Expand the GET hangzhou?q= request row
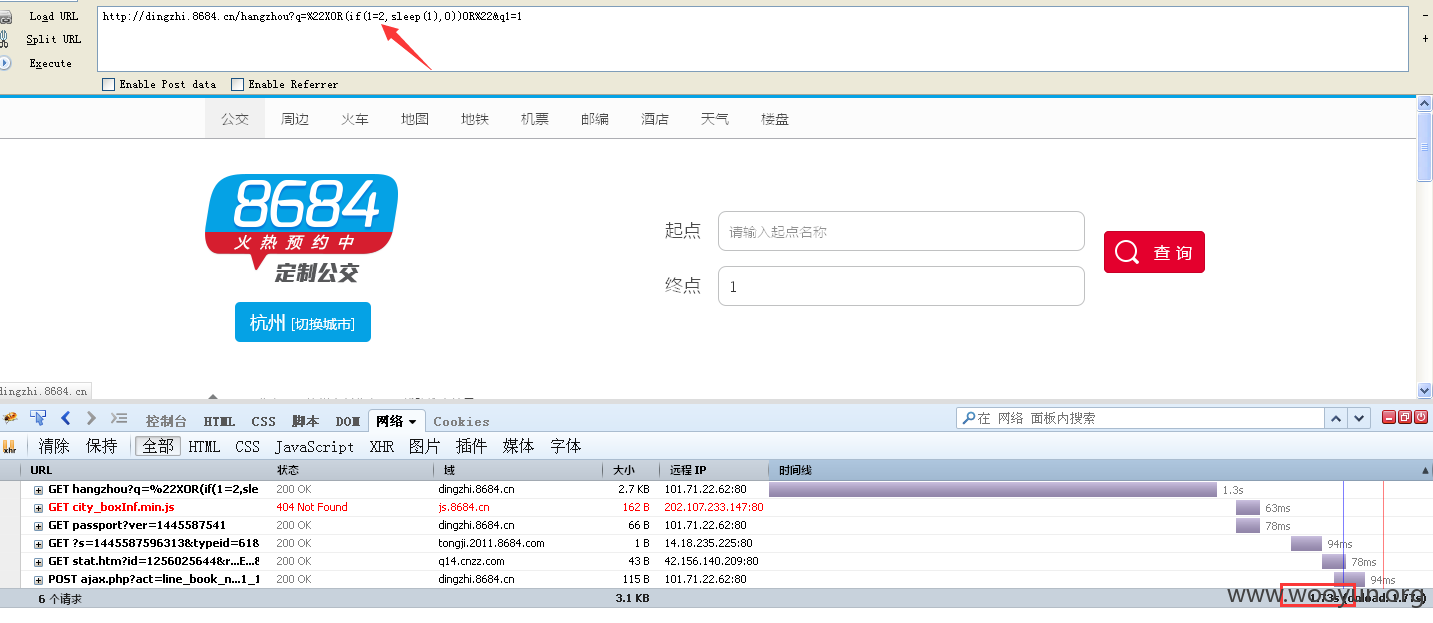Screen dimensions: 1433x623 tap(39, 490)
